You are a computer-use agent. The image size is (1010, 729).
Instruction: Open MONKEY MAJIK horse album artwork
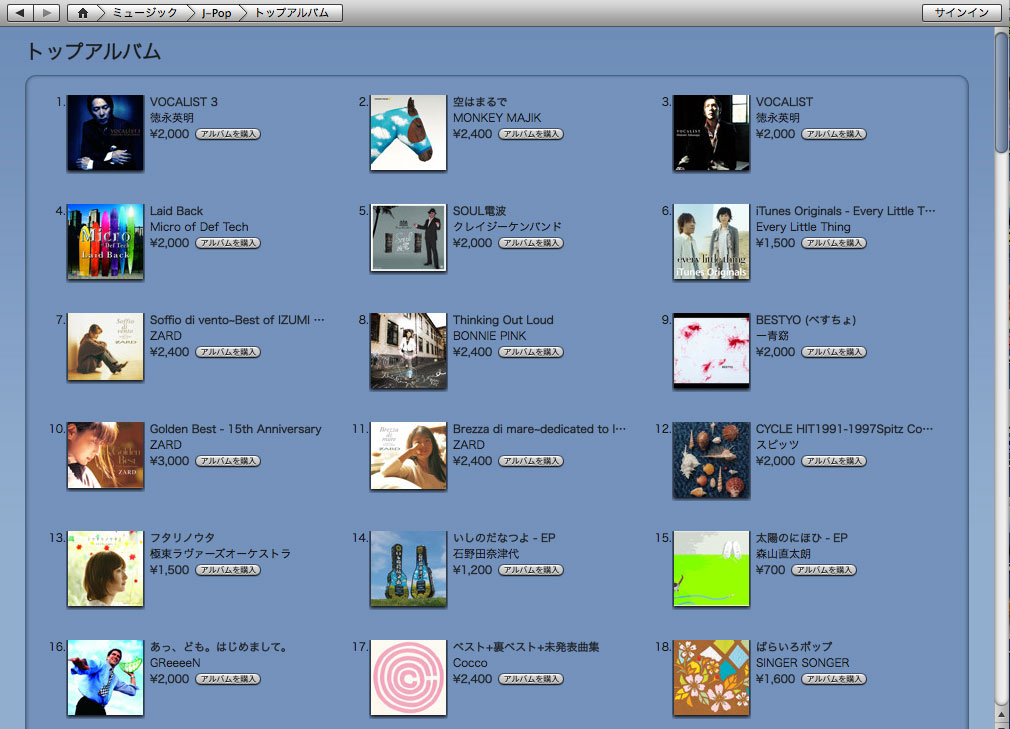coord(408,133)
